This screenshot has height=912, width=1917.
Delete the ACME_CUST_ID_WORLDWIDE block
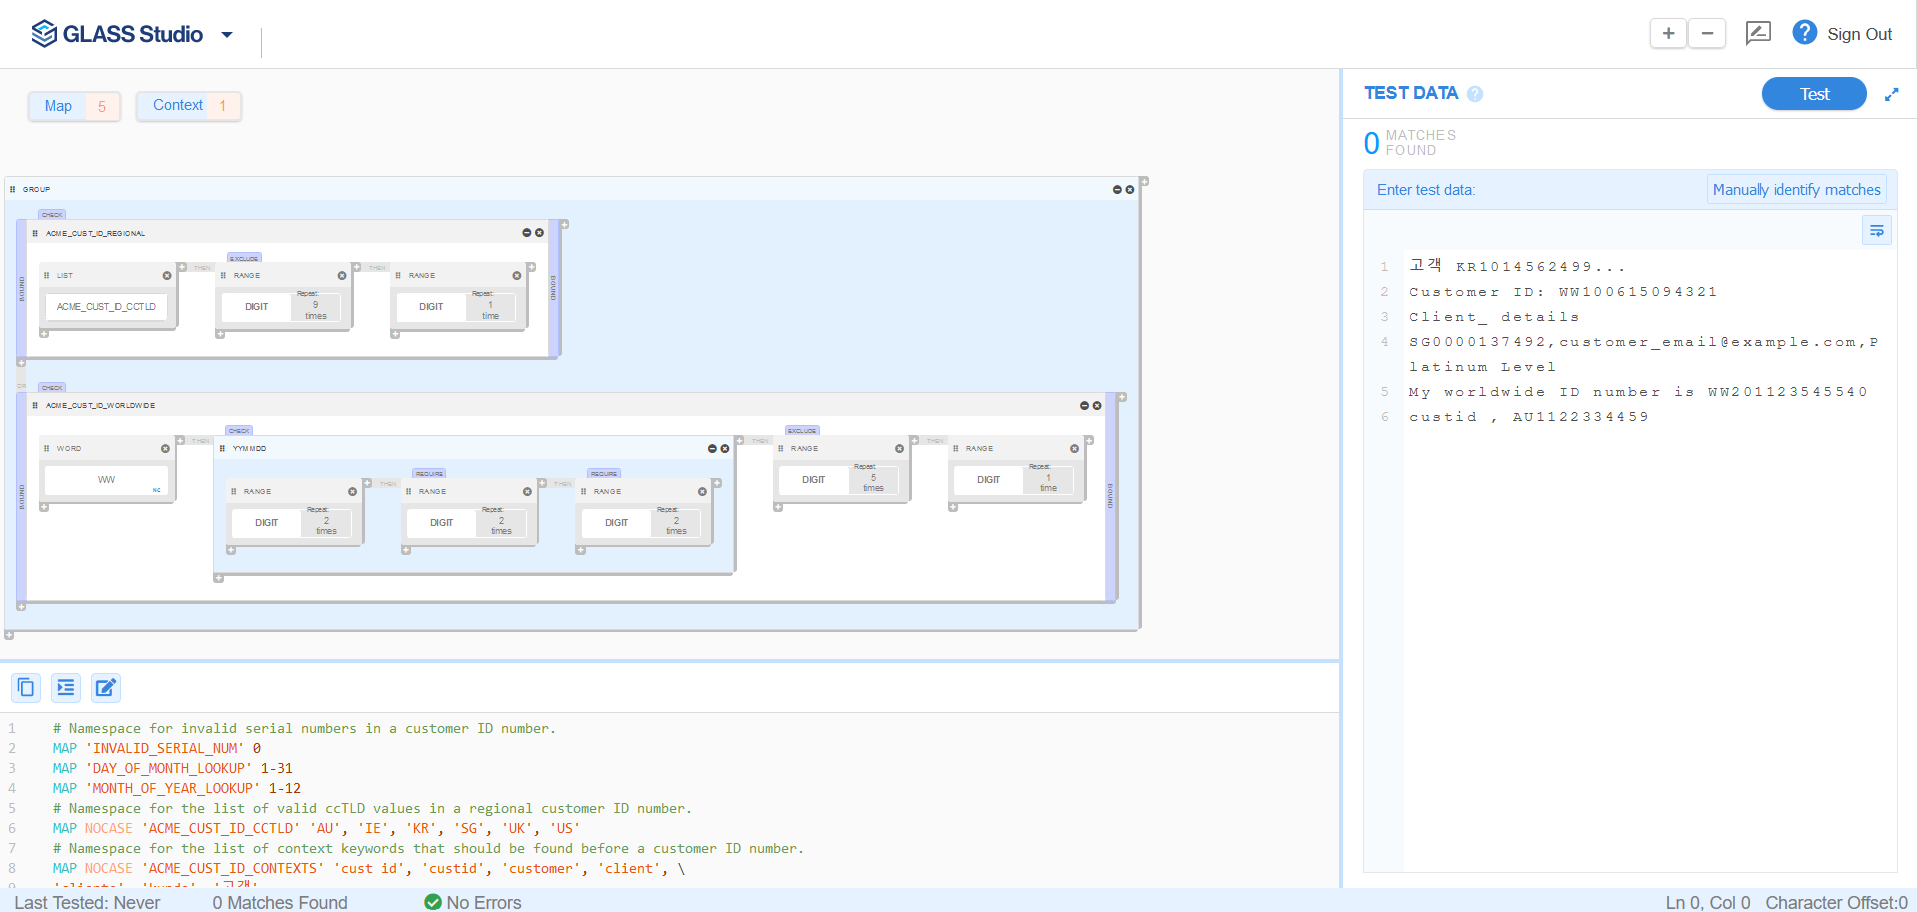(1097, 405)
